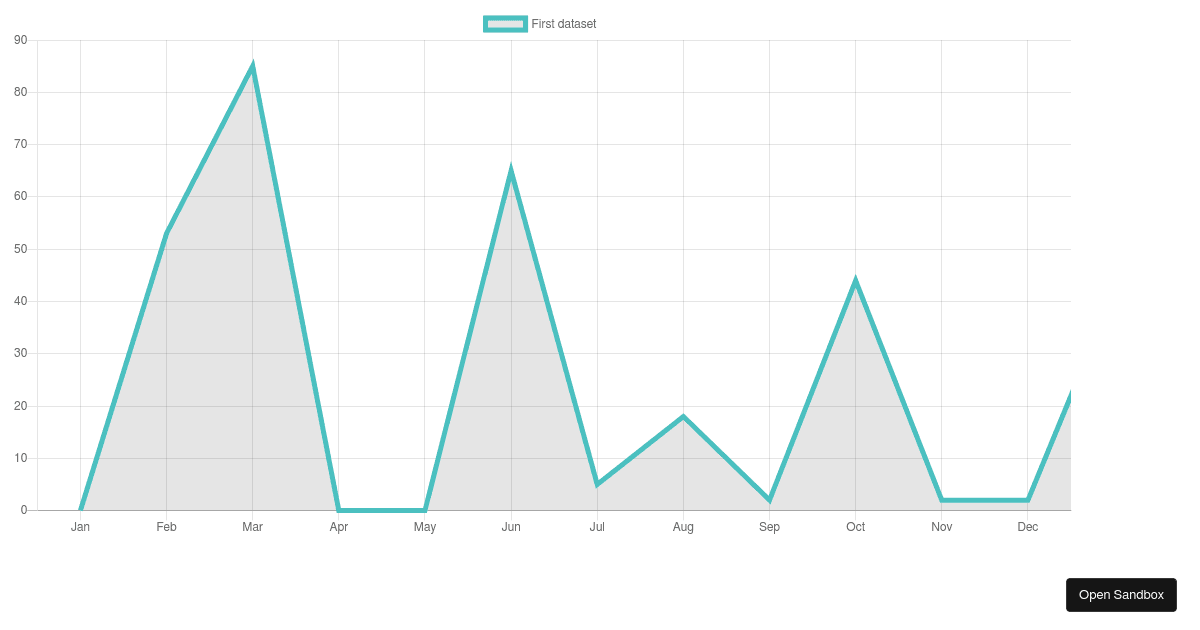Image resolution: width=1200 pixels, height=630 pixels.
Task: Click the "80" y-axis tick label
Action: coord(21,92)
